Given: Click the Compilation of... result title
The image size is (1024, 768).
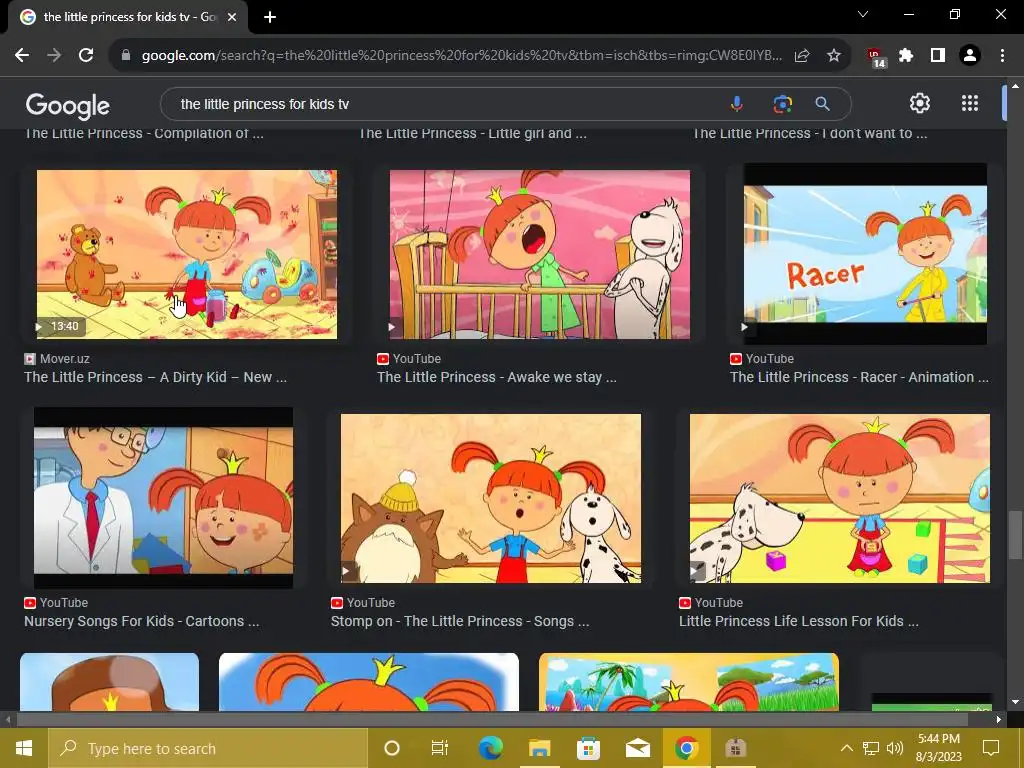Looking at the screenshot, I should click(144, 133).
